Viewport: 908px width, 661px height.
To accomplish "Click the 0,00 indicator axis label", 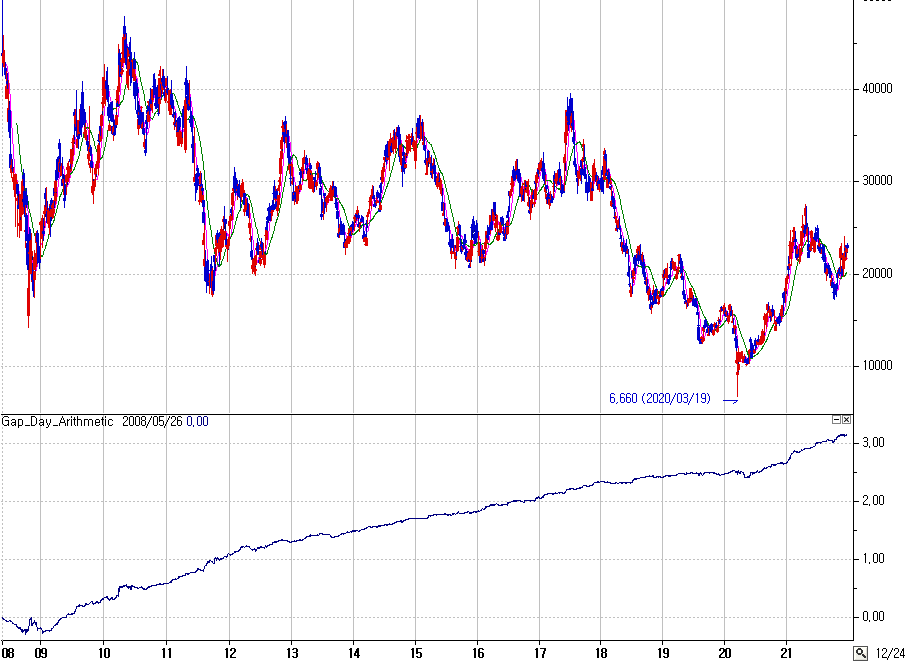I will [x=873, y=616].
